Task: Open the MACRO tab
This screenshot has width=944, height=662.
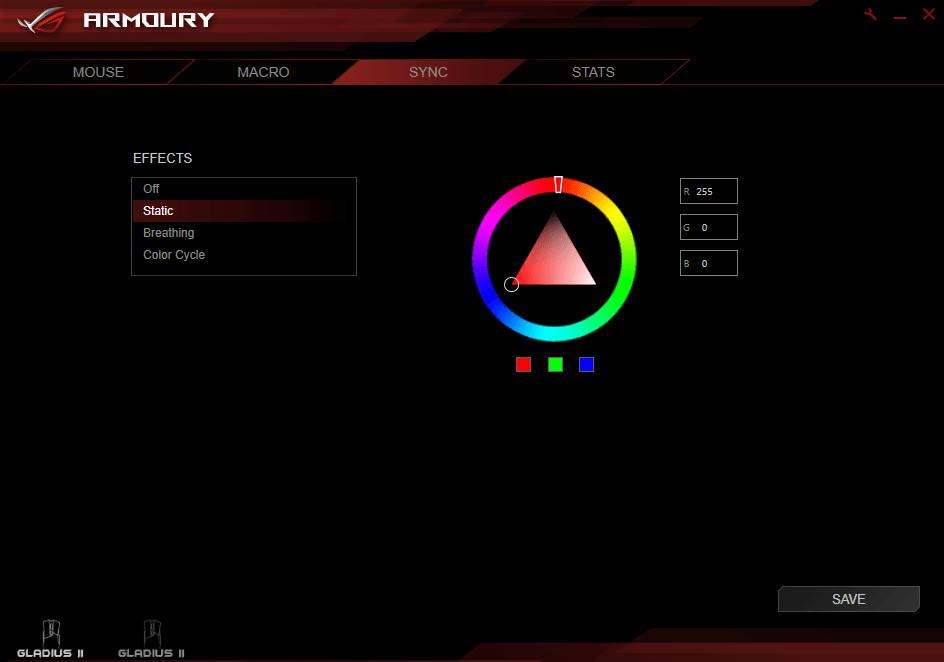Action: point(263,72)
